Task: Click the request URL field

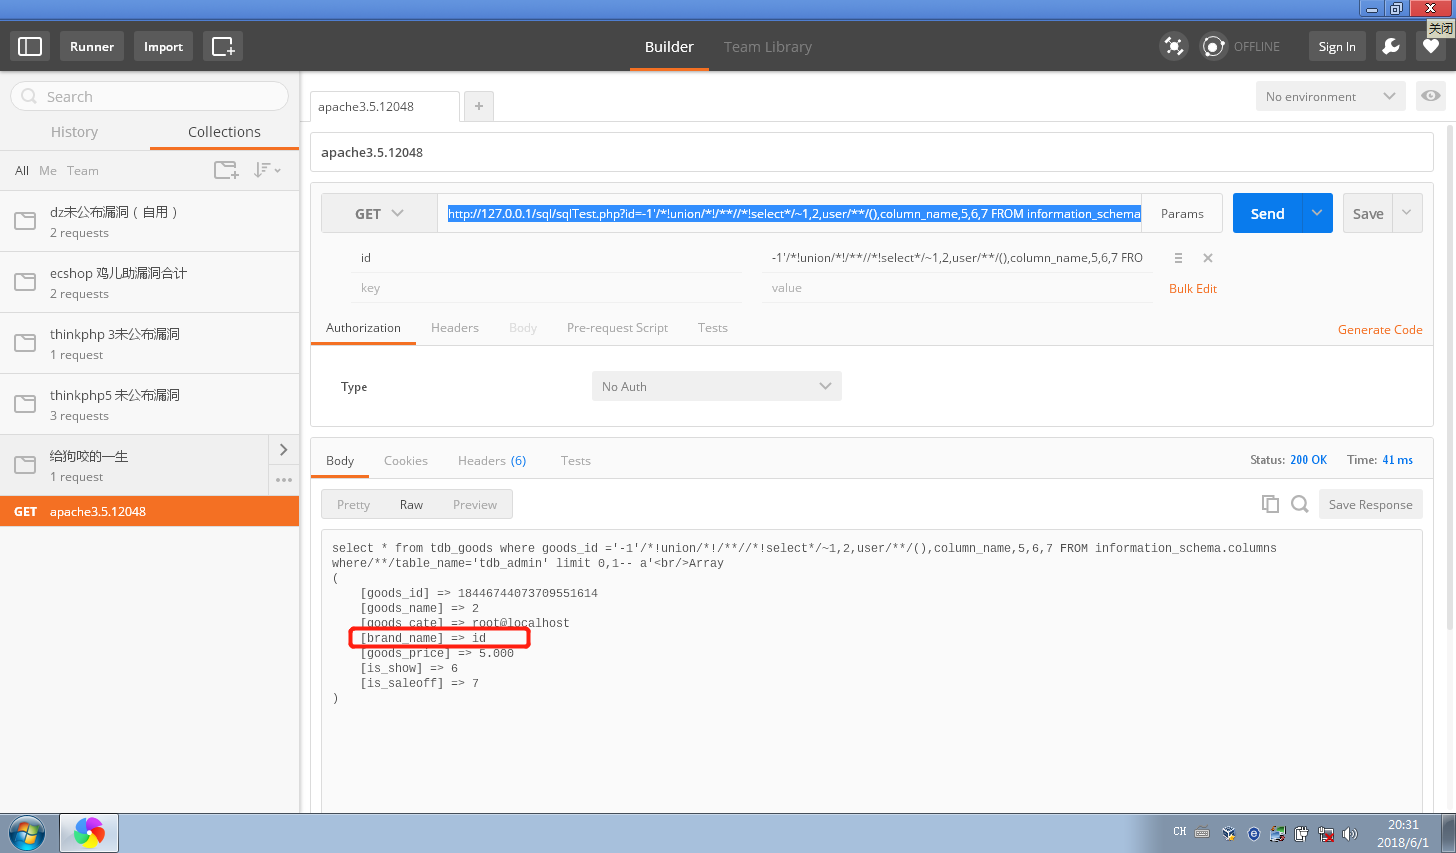Action: (x=789, y=213)
